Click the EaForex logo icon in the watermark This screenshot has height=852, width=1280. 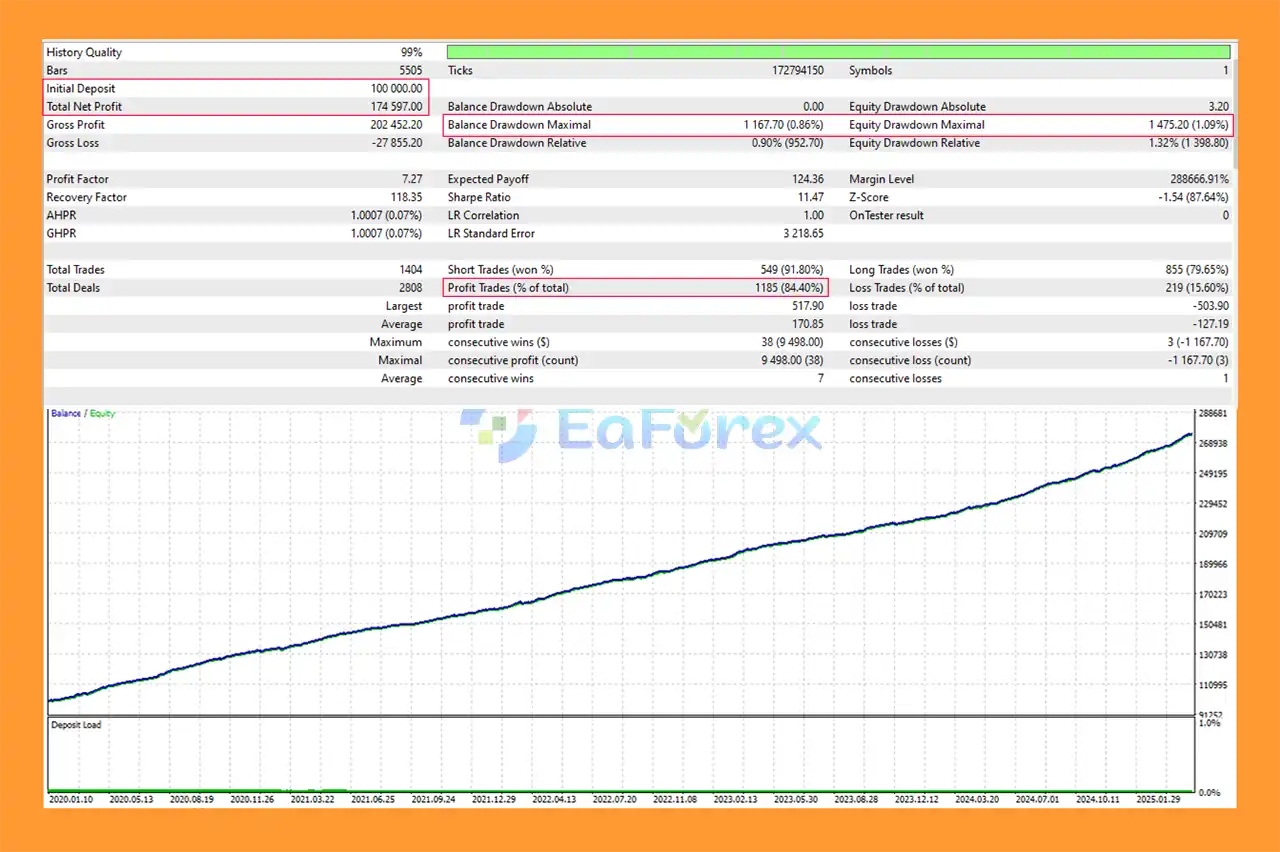[x=497, y=433]
